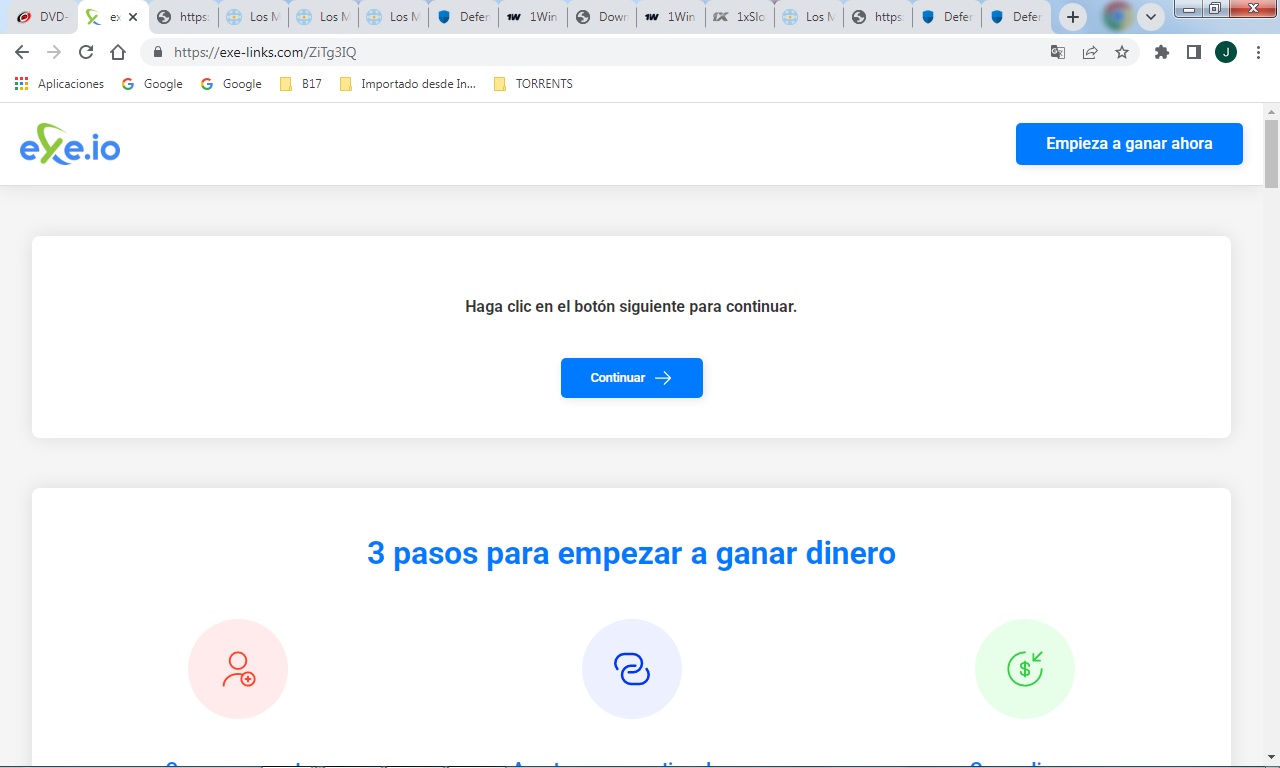Open the TORRENTS bookmarks folder
Screen dimensions: 1280x768
533,84
